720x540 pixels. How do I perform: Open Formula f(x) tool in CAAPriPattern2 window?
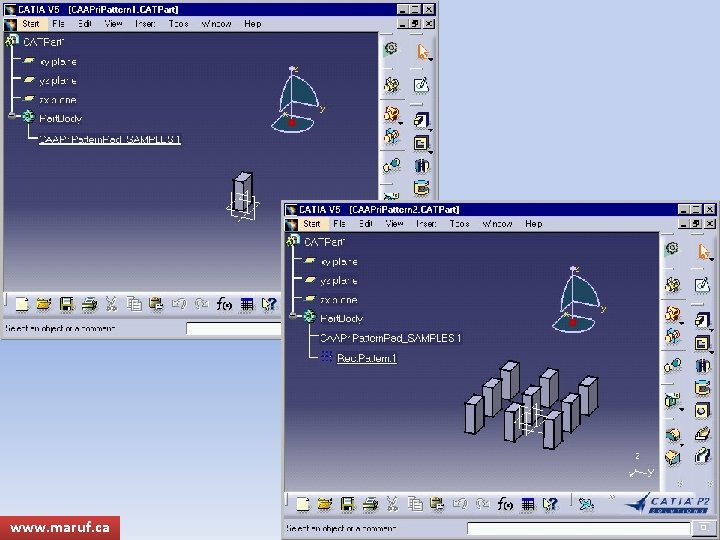(x=505, y=505)
